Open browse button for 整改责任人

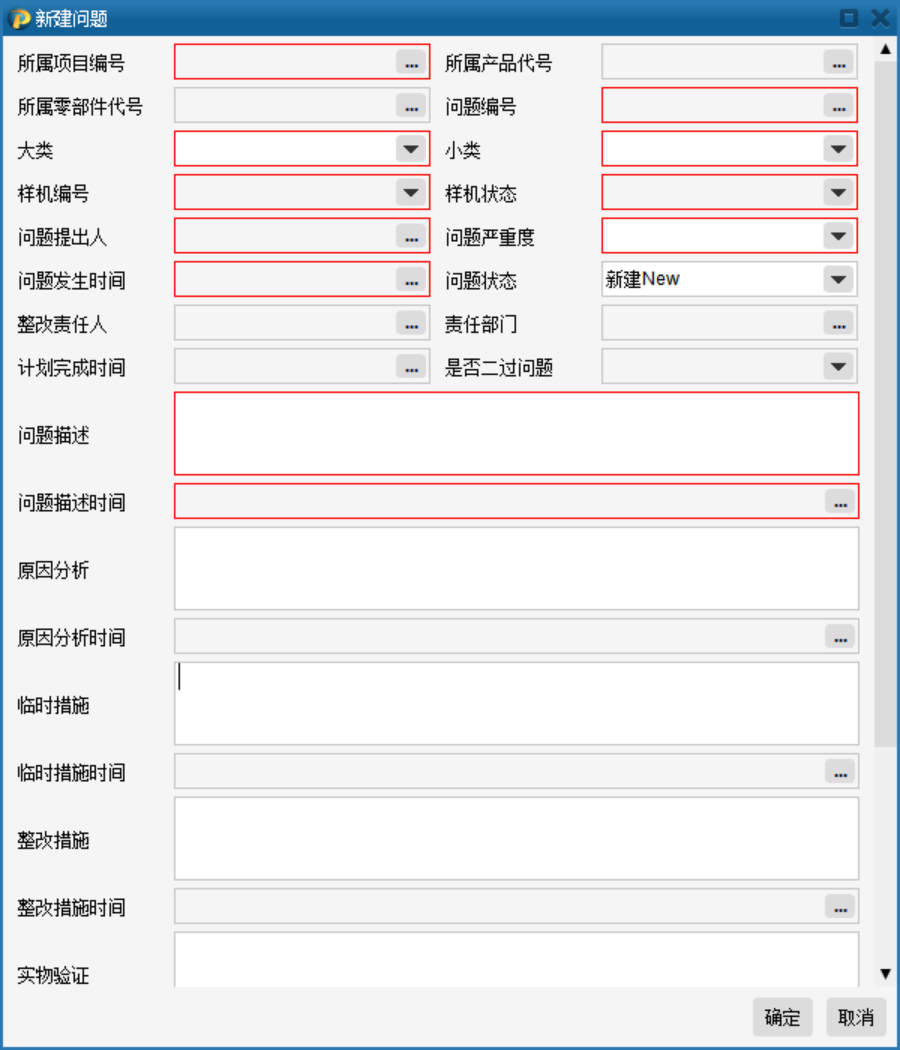tap(411, 323)
